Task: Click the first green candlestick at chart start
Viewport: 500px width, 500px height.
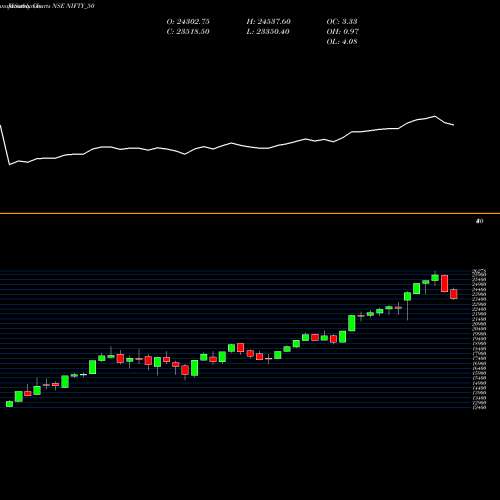Action: [9, 404]
